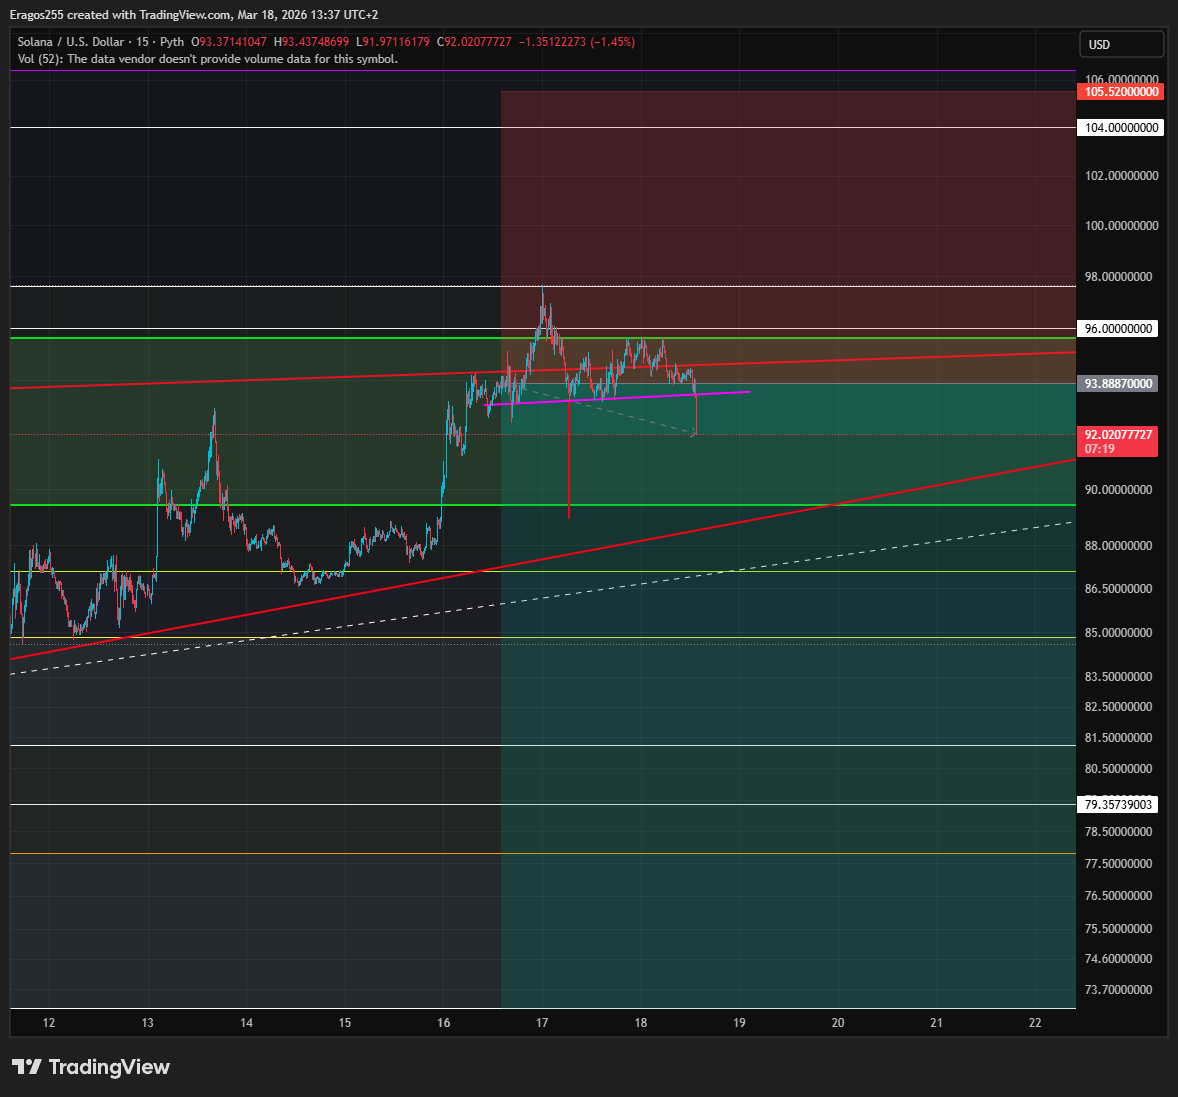Click the closing value C92.02077727 in legend

tap(474, 42)
